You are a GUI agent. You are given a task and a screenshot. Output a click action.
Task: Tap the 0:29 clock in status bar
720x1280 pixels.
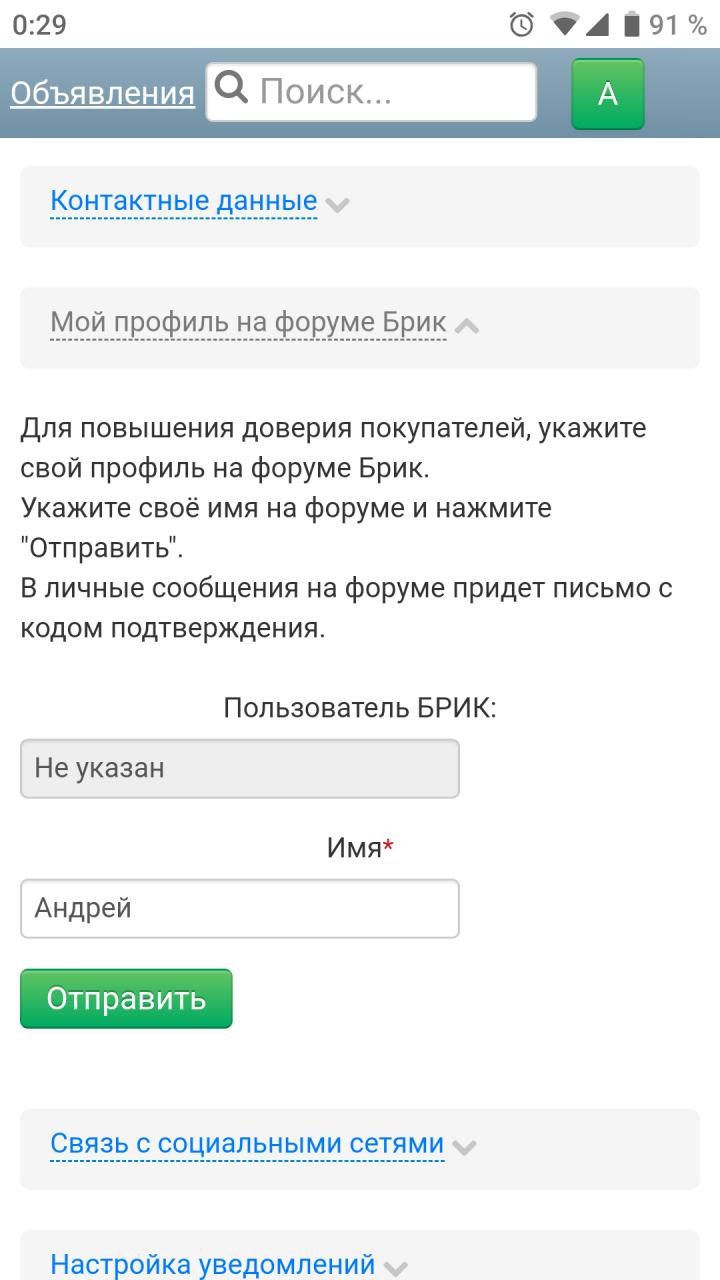[x=40, y=24]
